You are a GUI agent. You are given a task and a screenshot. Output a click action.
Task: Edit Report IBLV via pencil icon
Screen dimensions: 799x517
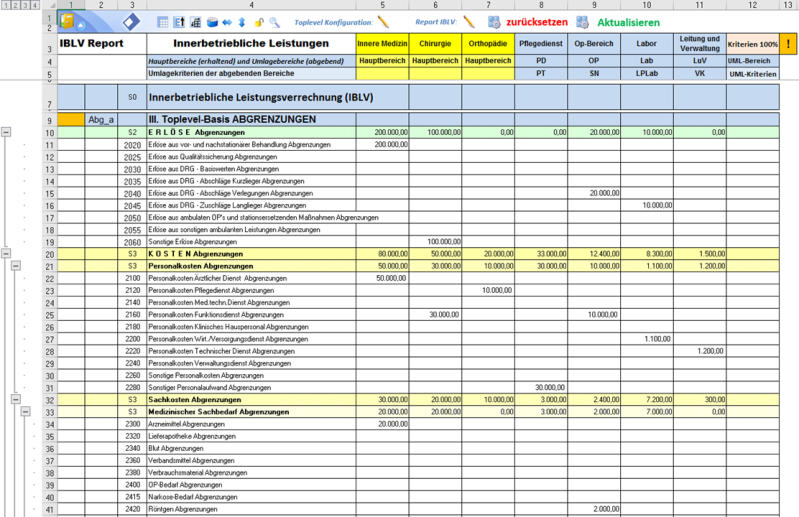coord(468,21)
